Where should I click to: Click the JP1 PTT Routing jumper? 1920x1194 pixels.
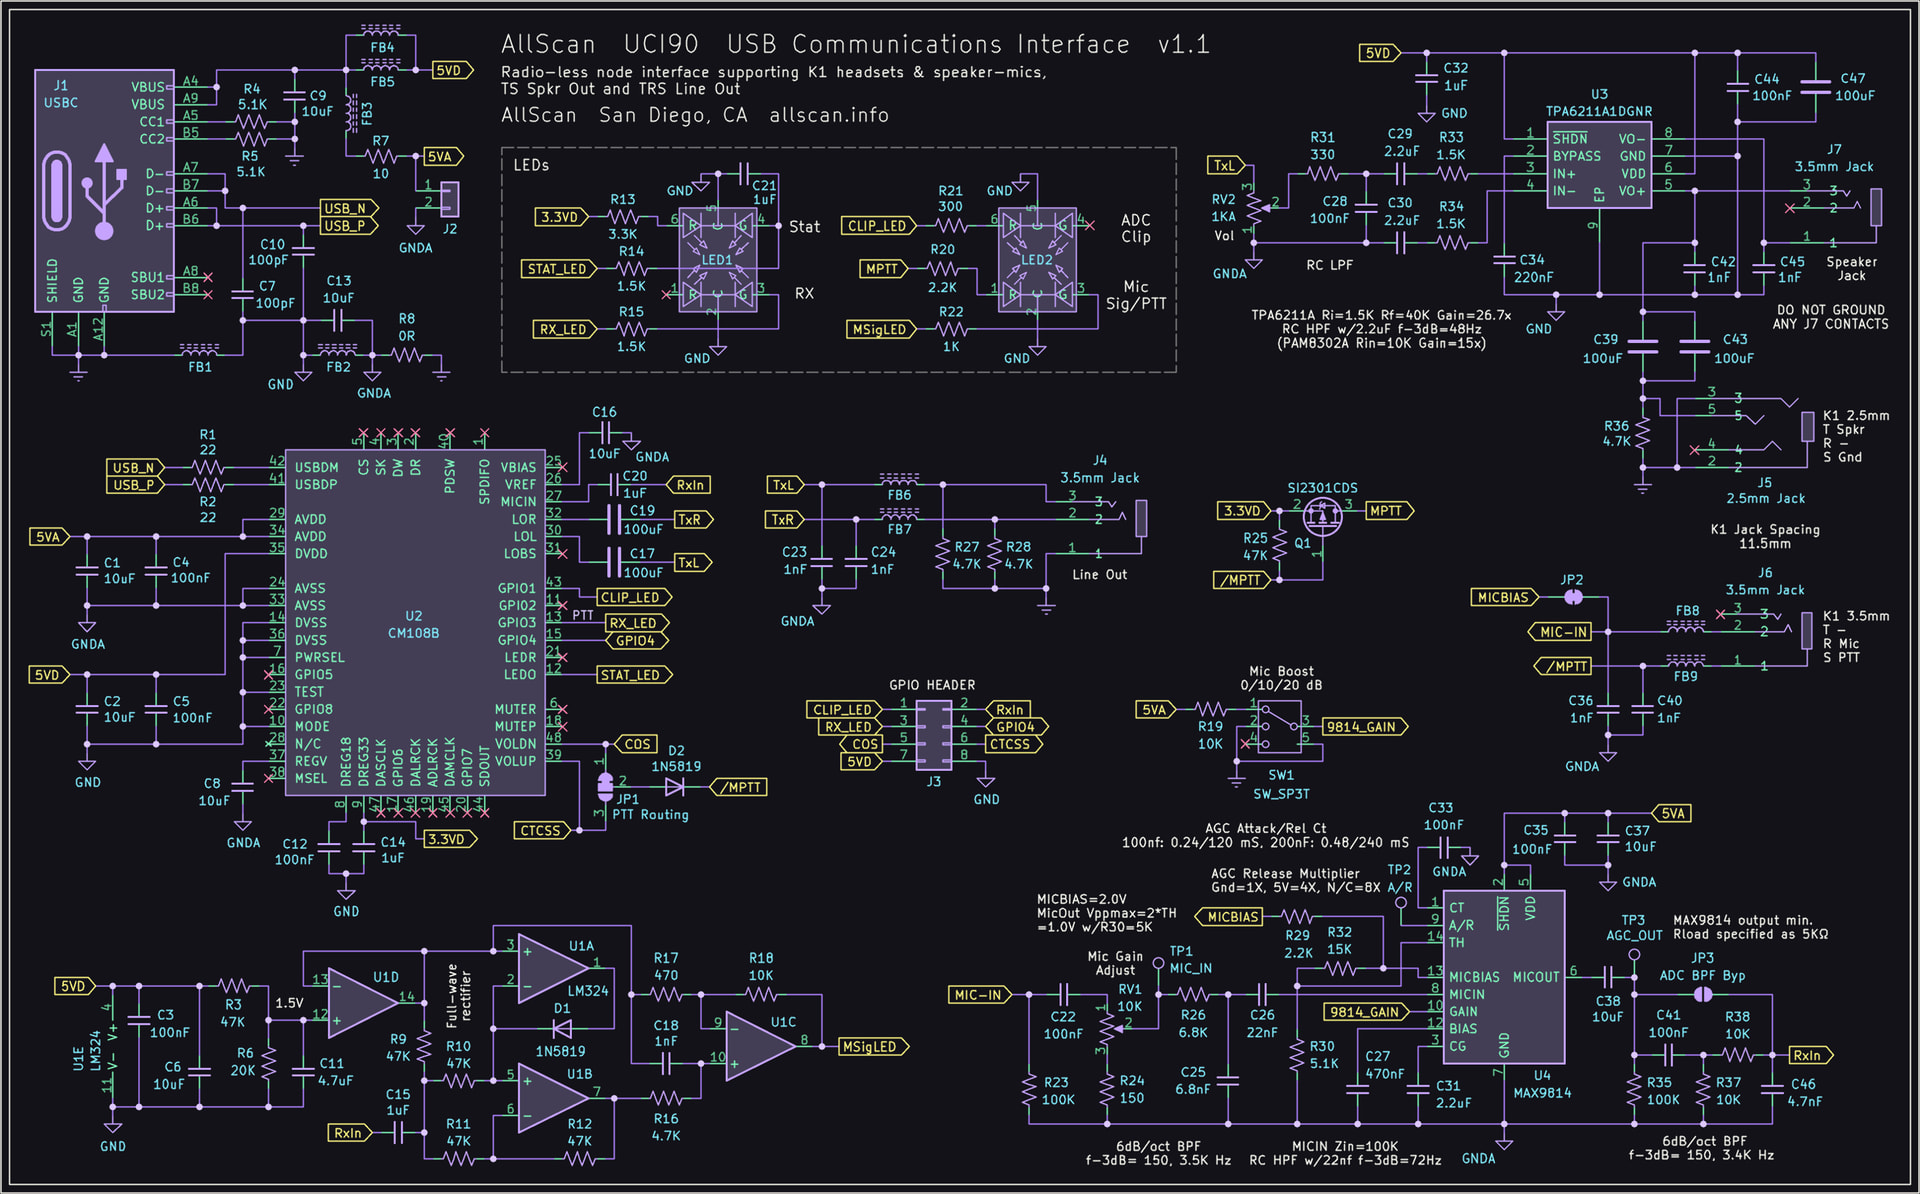(604, 787)
